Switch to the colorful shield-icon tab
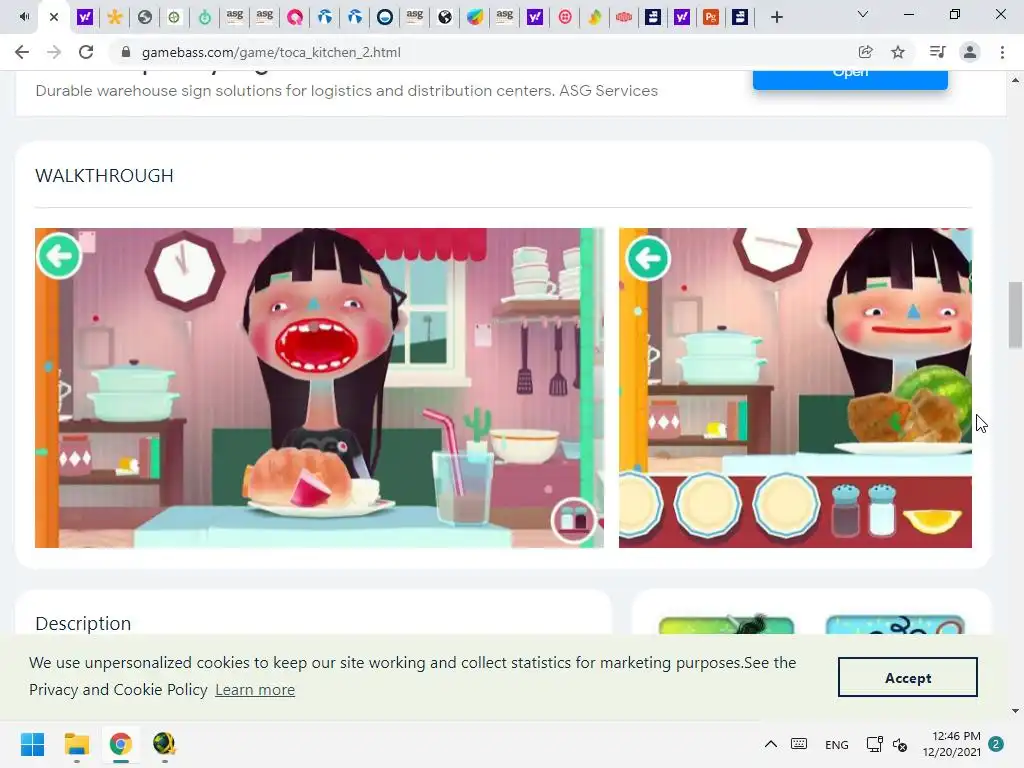 475,17
